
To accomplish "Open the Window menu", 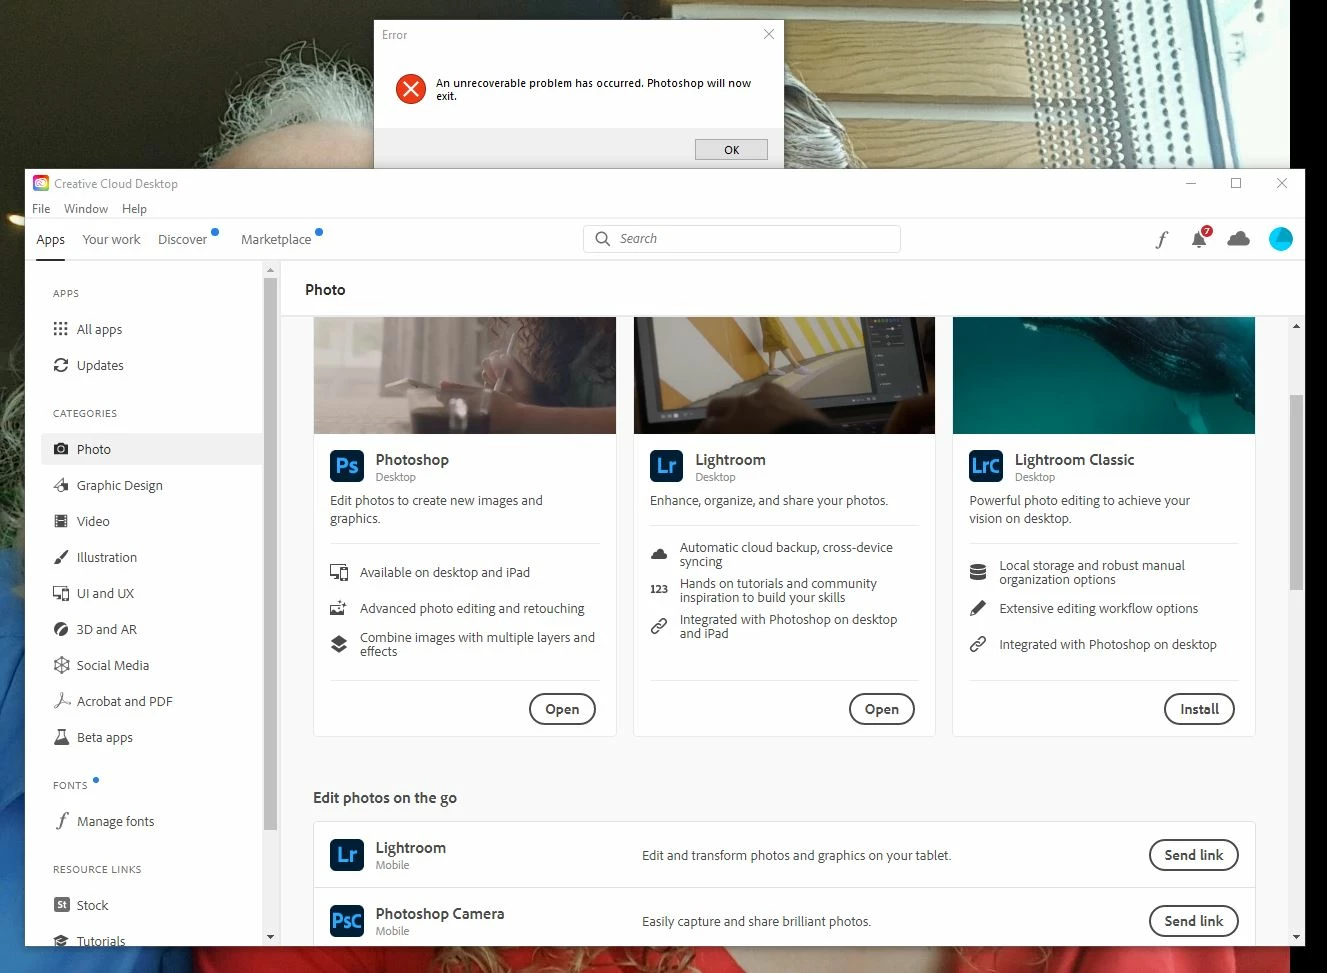I will pyautogui.click(x=86, y=209).
